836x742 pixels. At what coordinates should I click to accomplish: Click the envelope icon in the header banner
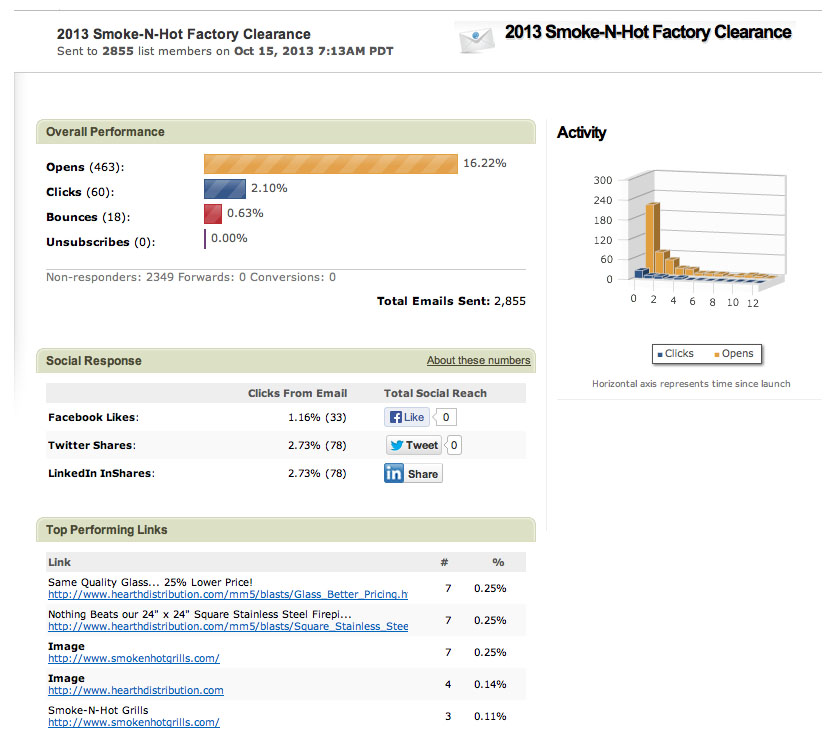tap(478, 38)
